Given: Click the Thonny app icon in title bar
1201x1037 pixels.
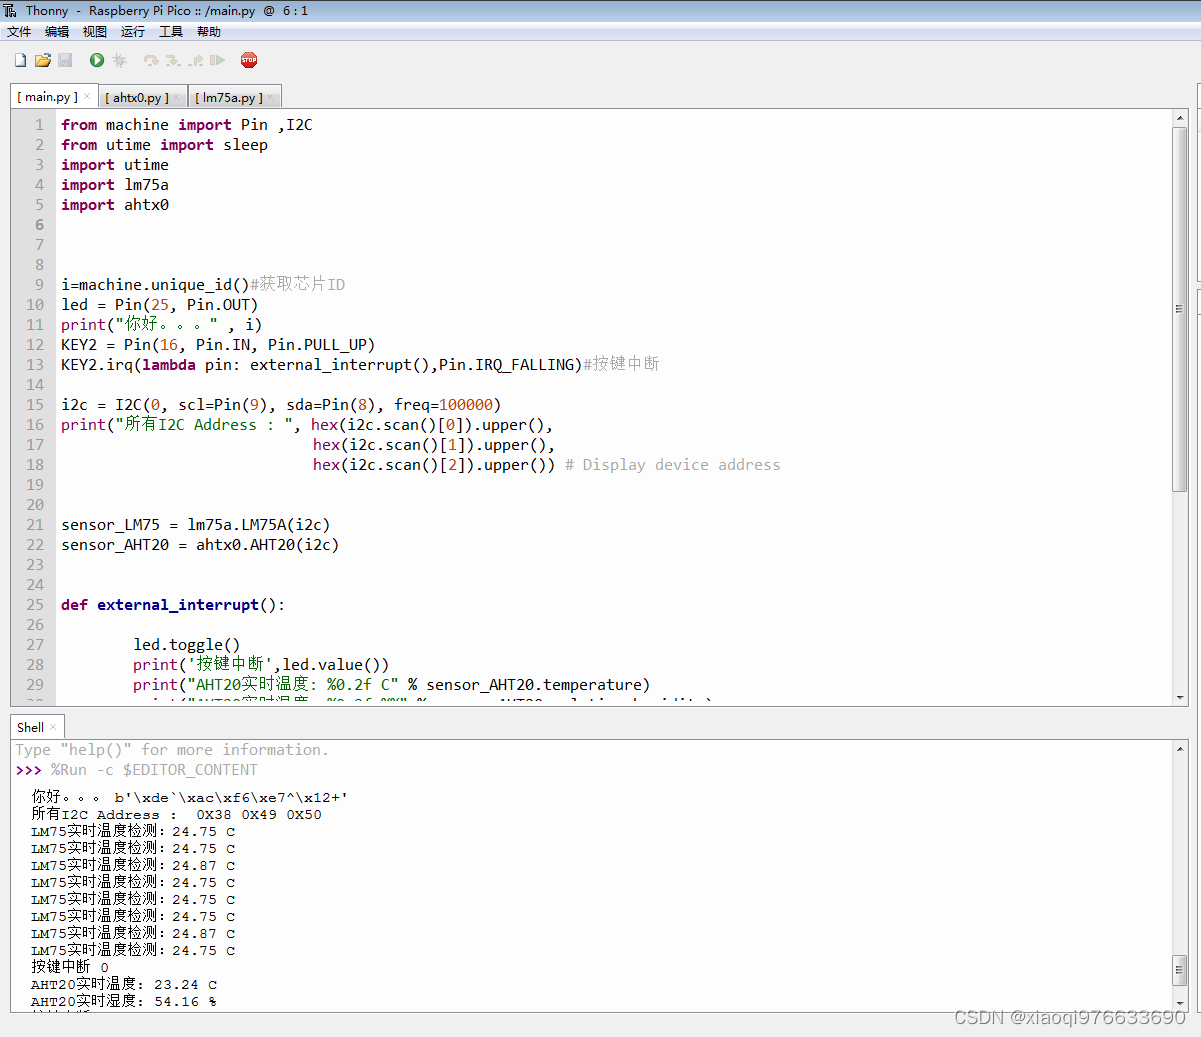Looking at the screenshot, I should click(x=10, y=10).
